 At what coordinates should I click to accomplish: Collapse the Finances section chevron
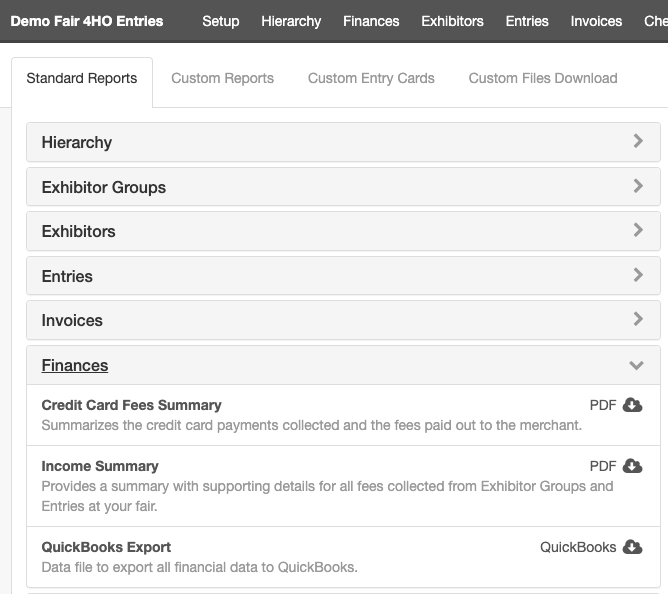click(x=636, y=365)
